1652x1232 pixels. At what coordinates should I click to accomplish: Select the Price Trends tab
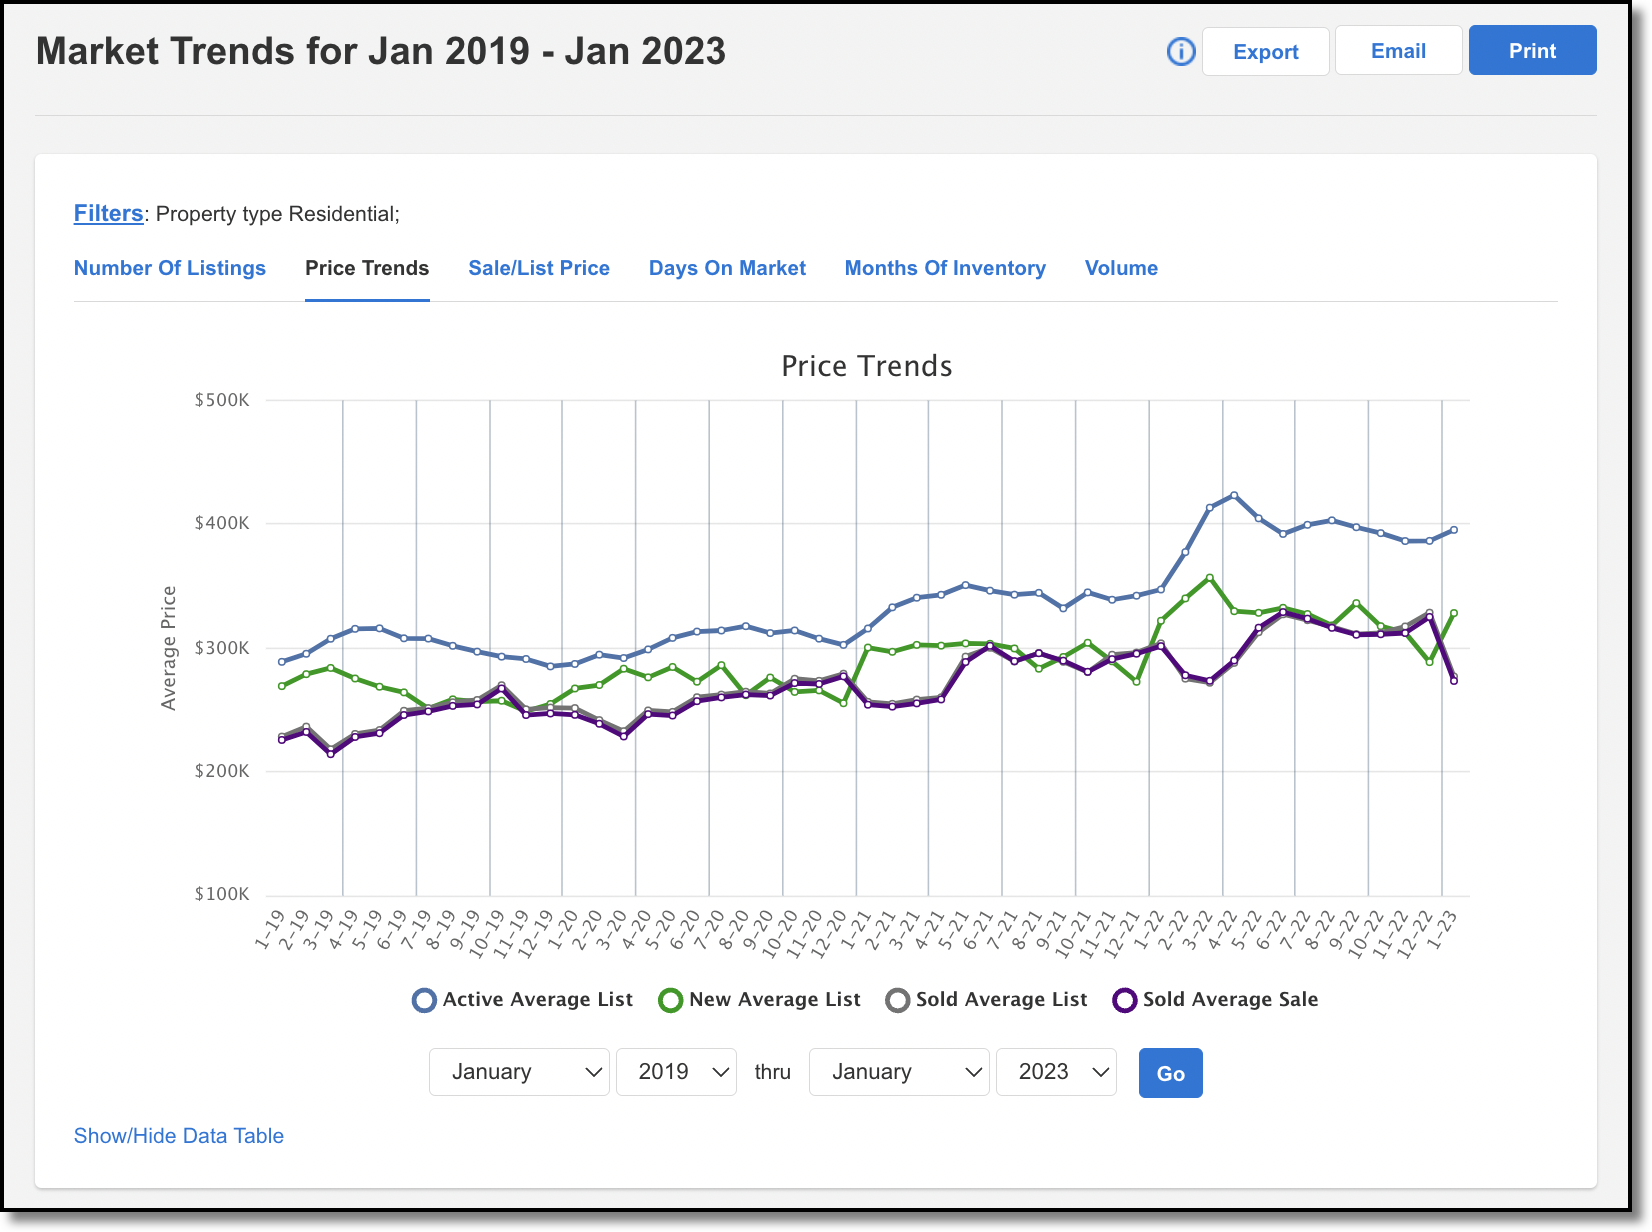367,268
